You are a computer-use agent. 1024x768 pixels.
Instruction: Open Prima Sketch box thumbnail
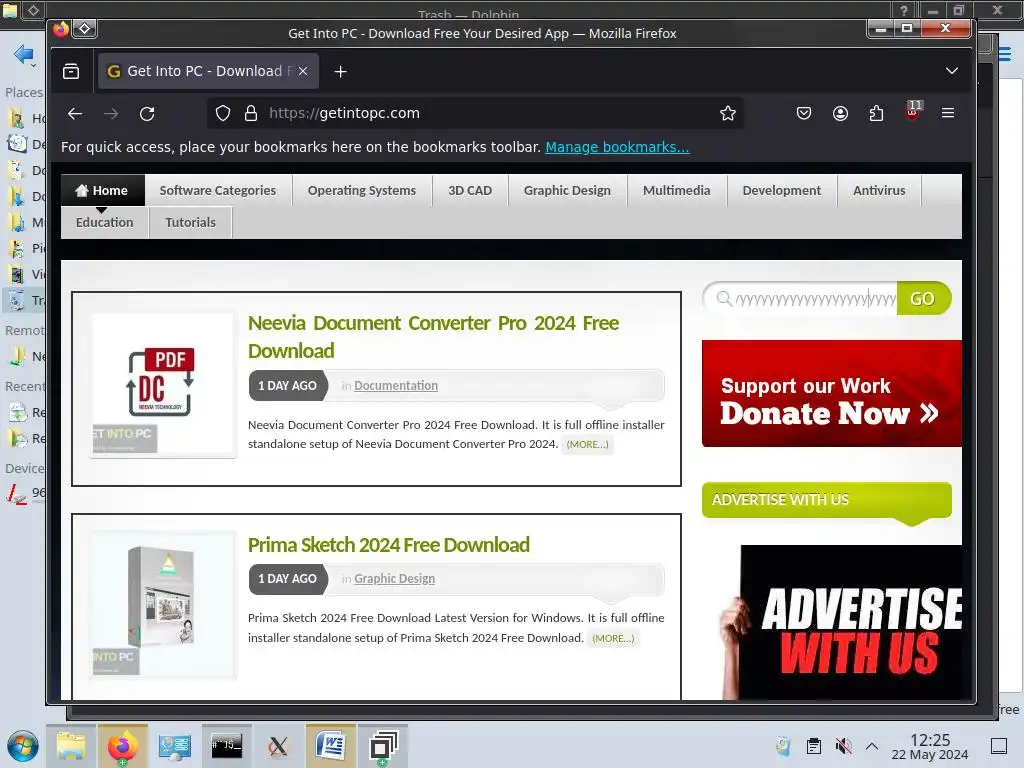click(x=163, y=604)
